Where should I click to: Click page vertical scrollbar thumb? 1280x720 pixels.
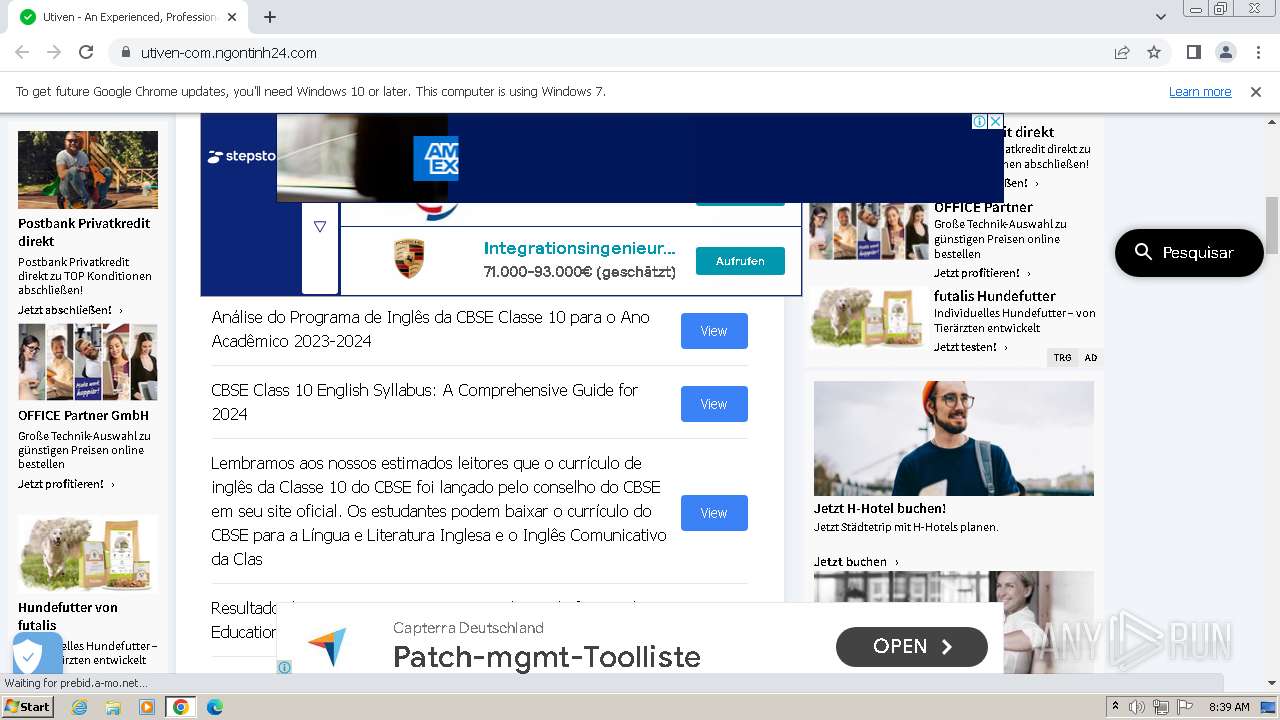click(1271, 225)
